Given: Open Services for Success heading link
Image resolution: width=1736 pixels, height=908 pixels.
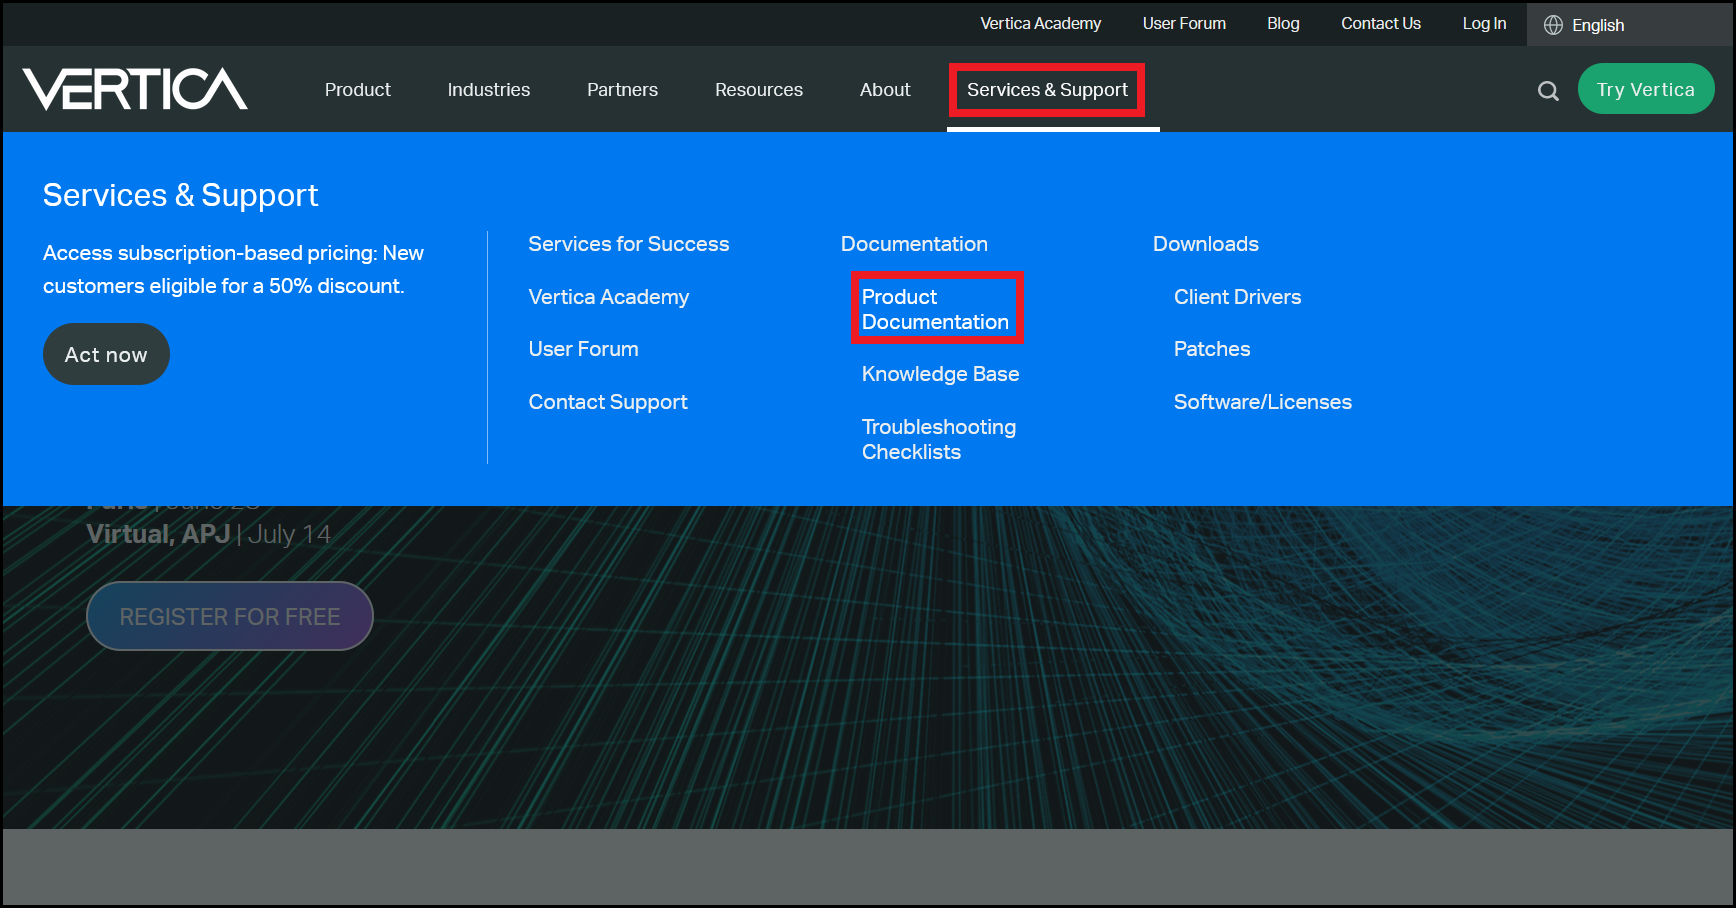Looking at the screenshot, I should (x=629, y=244).
